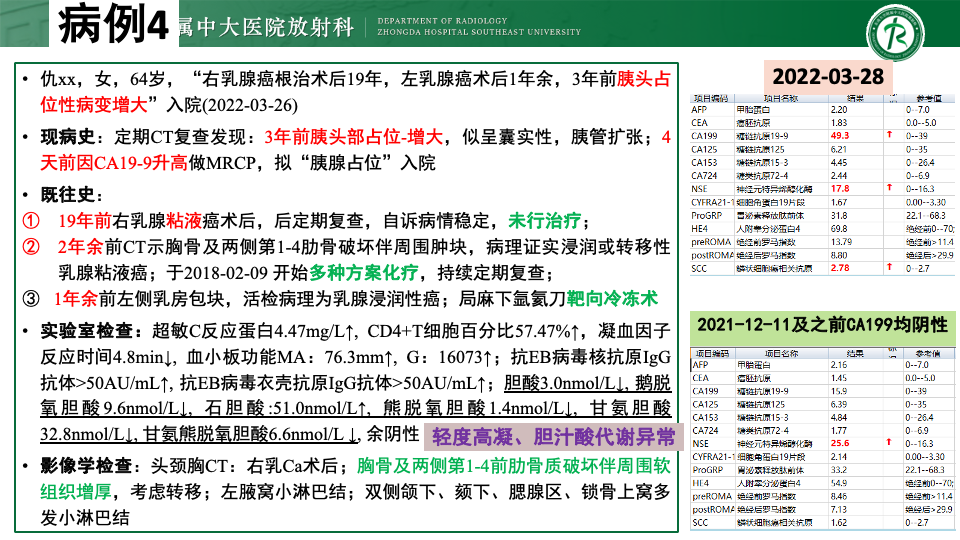This screenshot has width=960, height=540.
Task: Select the slide title 病例4
Action: tap(113, 24)
